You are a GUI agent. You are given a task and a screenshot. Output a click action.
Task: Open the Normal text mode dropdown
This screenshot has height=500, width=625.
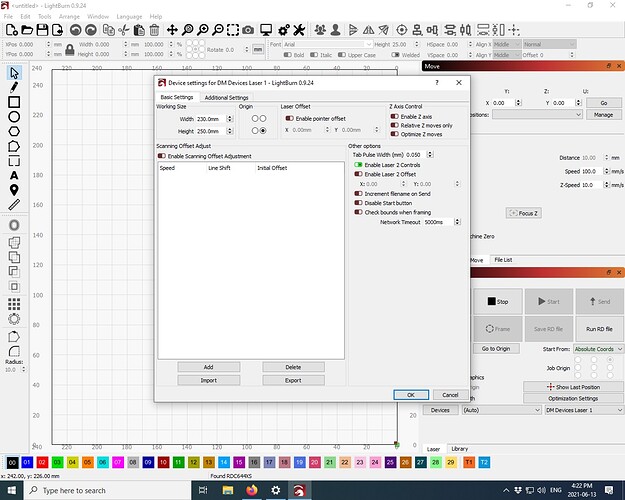(549, 44)
